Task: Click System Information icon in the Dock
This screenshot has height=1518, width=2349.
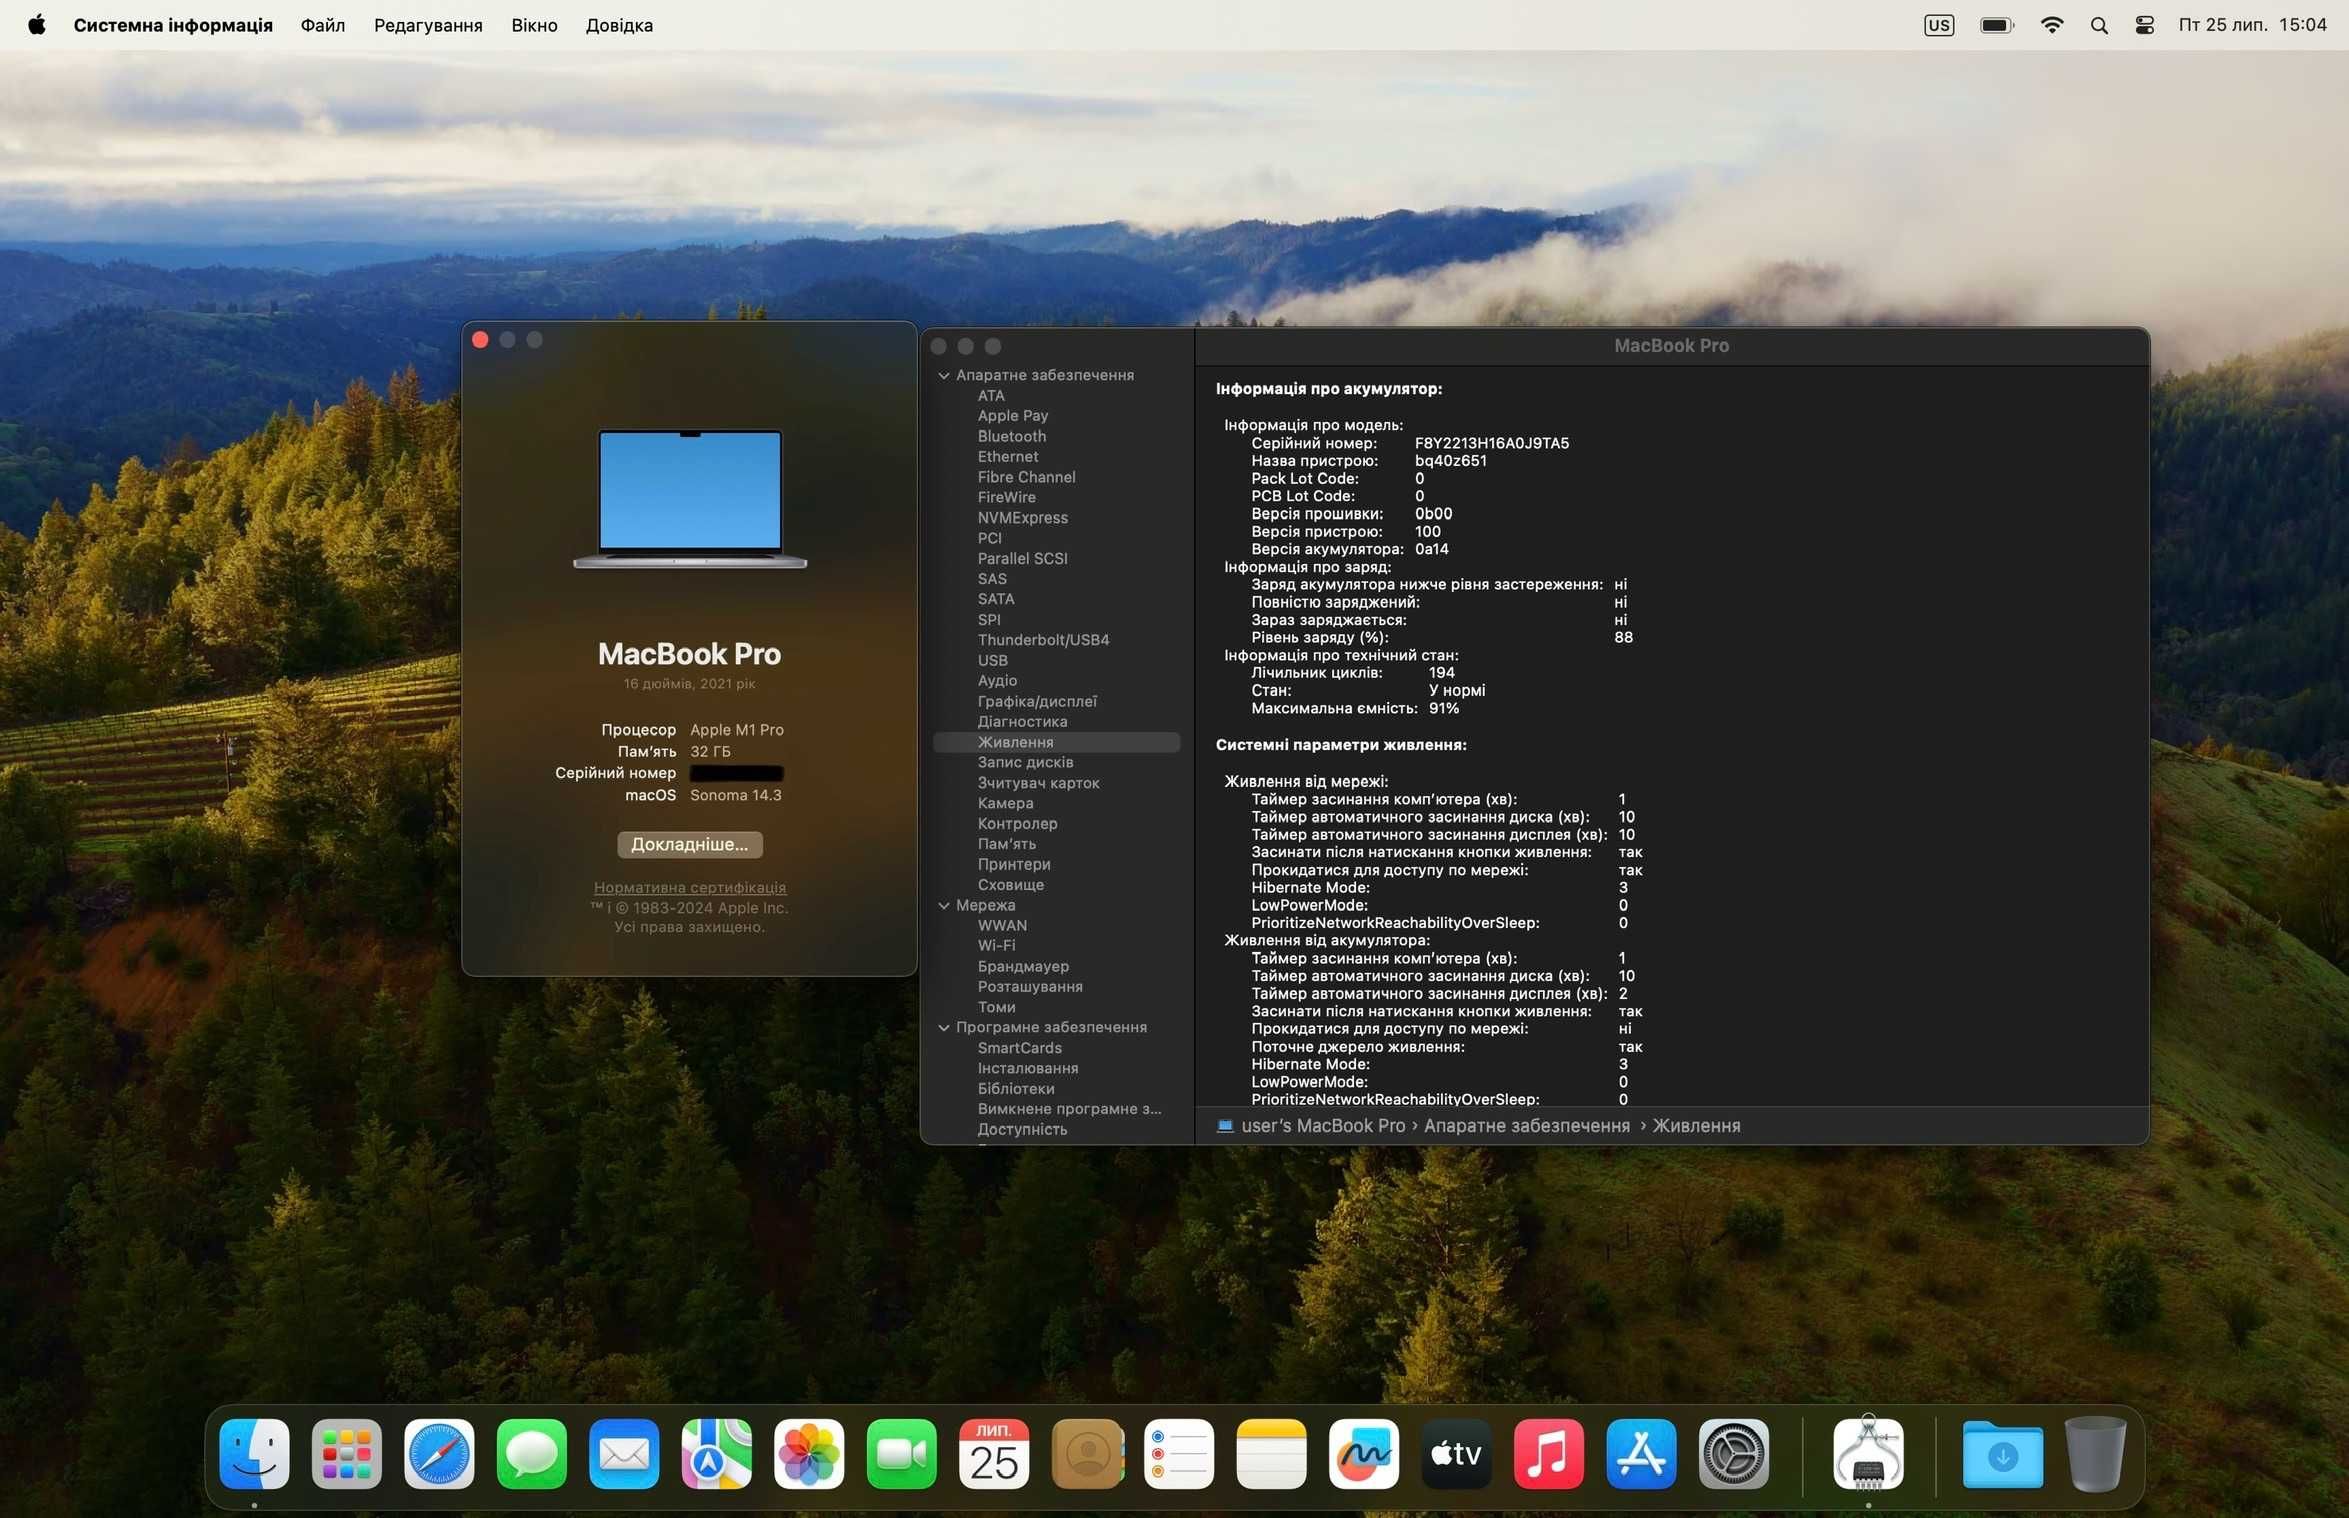Action: pos(1868,1453)
